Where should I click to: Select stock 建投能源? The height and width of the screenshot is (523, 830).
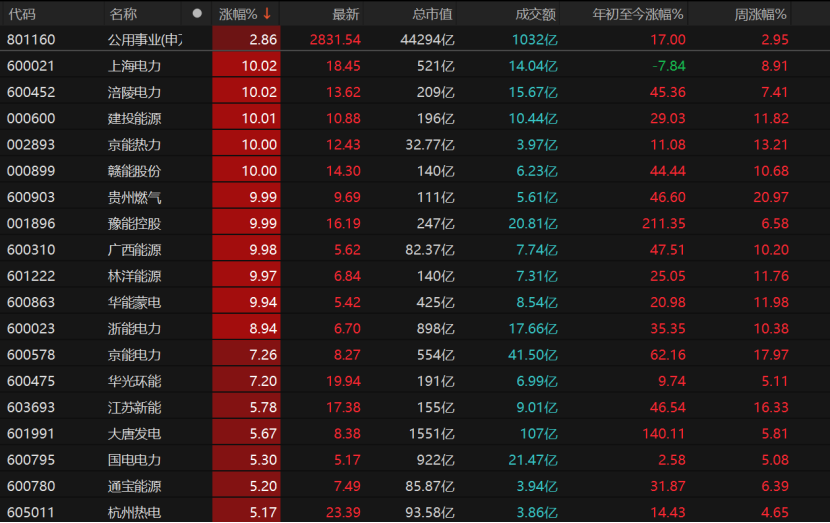[134, 119]
